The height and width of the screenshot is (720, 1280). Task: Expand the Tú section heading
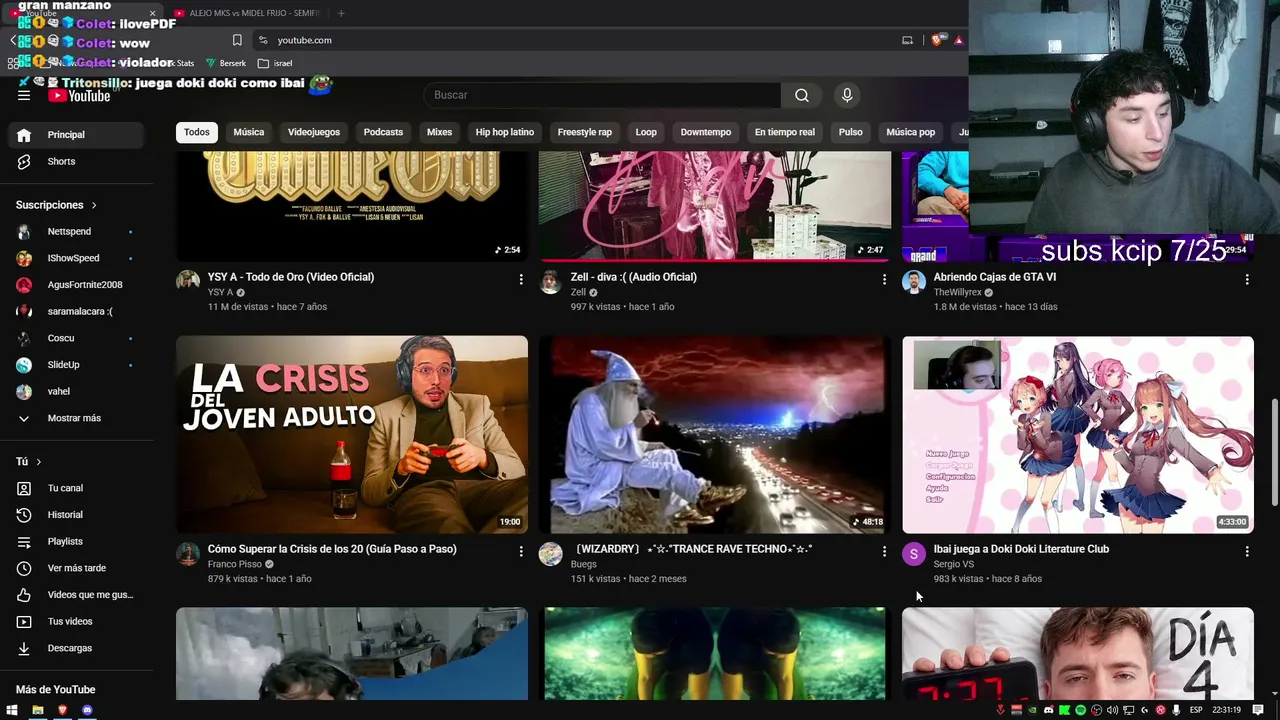tap(29, 462)
